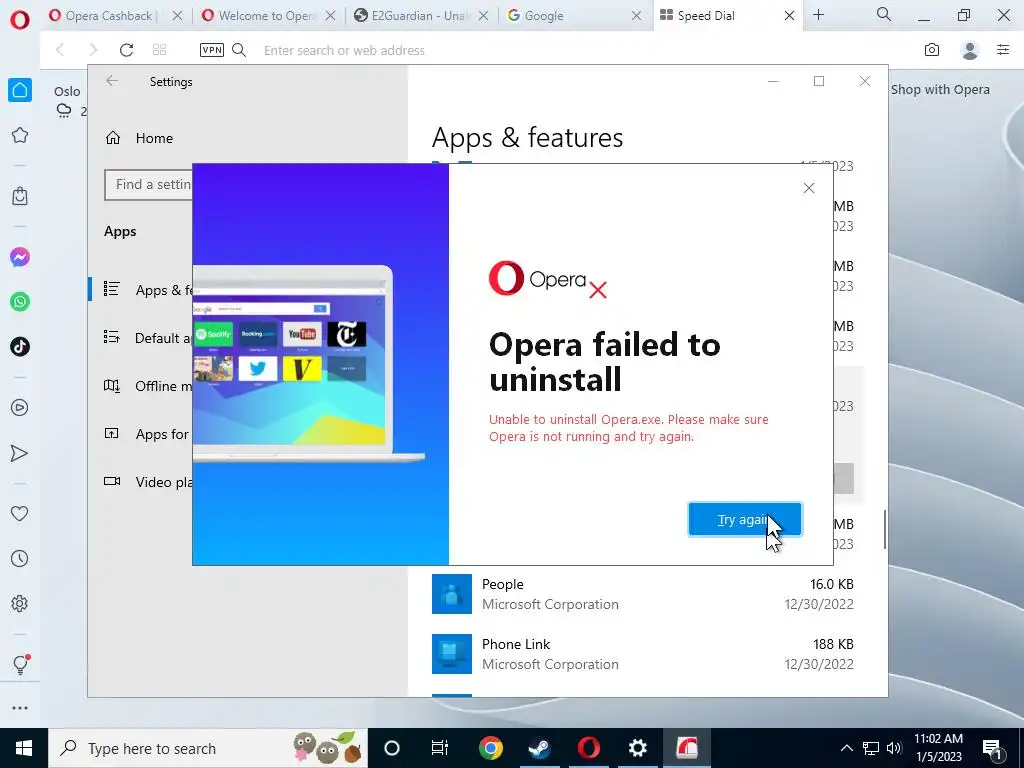
Task: Select the People app entry
Action: pyautogui.click(x=643, y=594)
